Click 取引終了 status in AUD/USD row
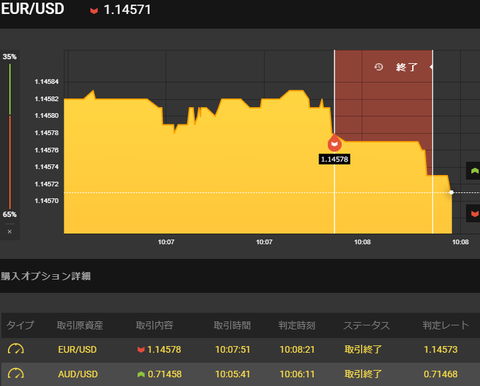This screenshot has height=386, width=480. 363,374
